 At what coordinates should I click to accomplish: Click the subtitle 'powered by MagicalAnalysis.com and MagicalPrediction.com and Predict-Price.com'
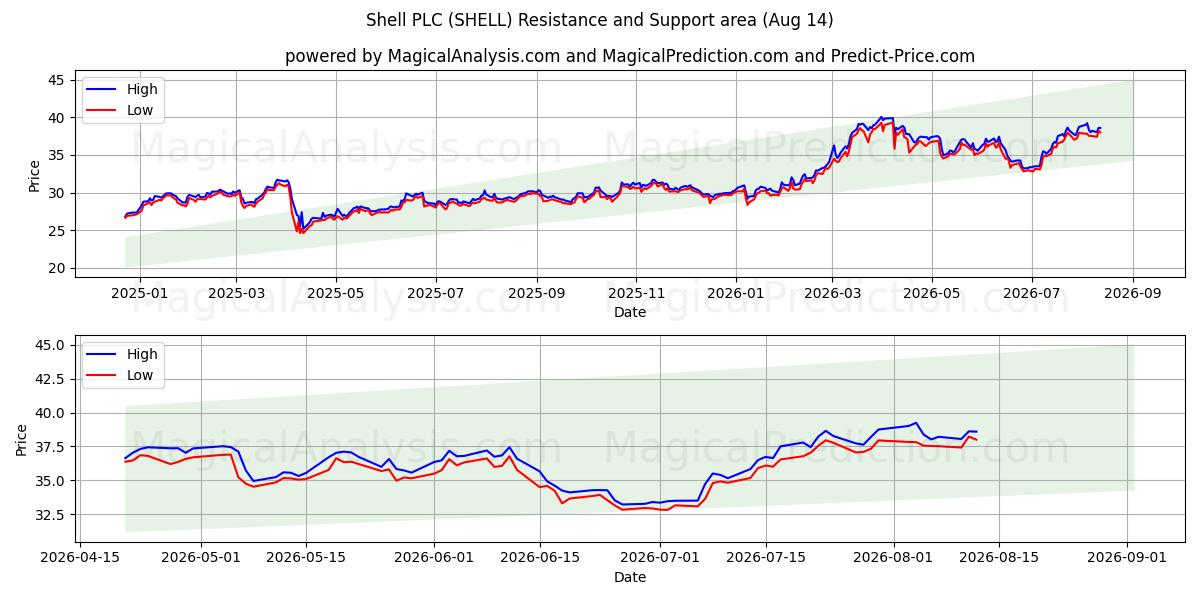pyautogui.click(x=629, y=56)
